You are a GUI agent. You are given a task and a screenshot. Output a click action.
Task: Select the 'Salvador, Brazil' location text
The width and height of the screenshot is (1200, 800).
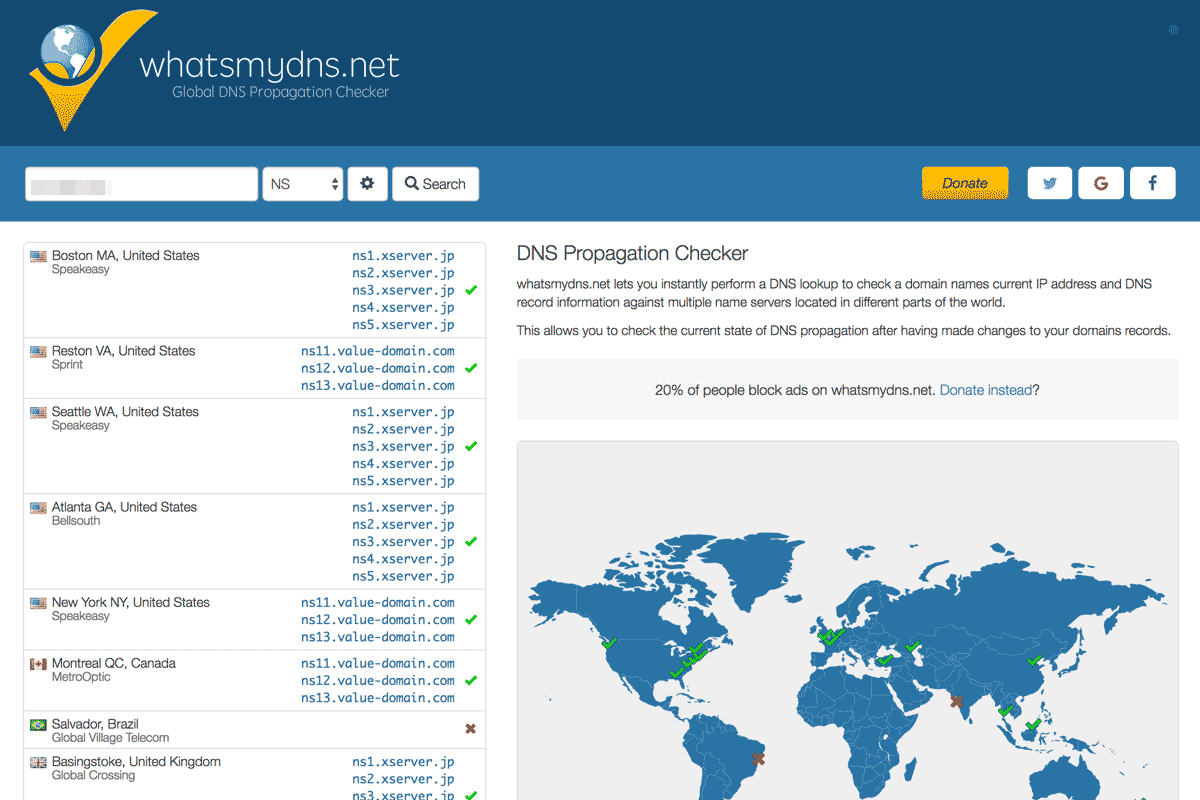coord(95,724)
